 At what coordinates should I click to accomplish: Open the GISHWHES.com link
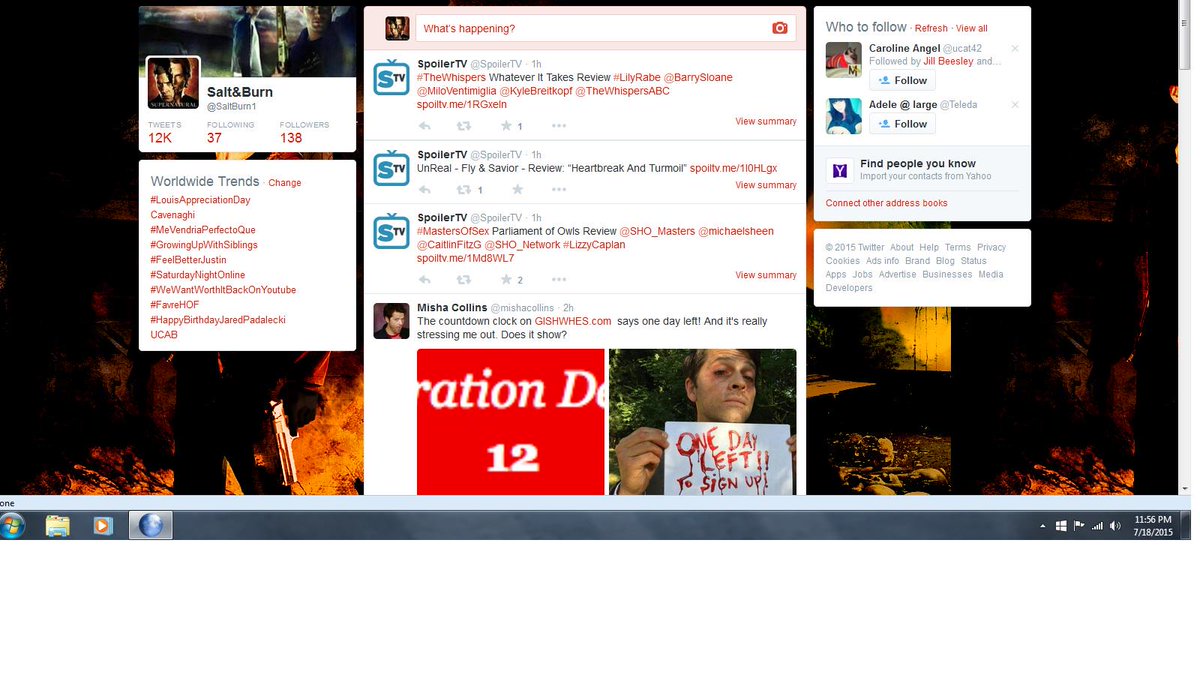(572, 321)
